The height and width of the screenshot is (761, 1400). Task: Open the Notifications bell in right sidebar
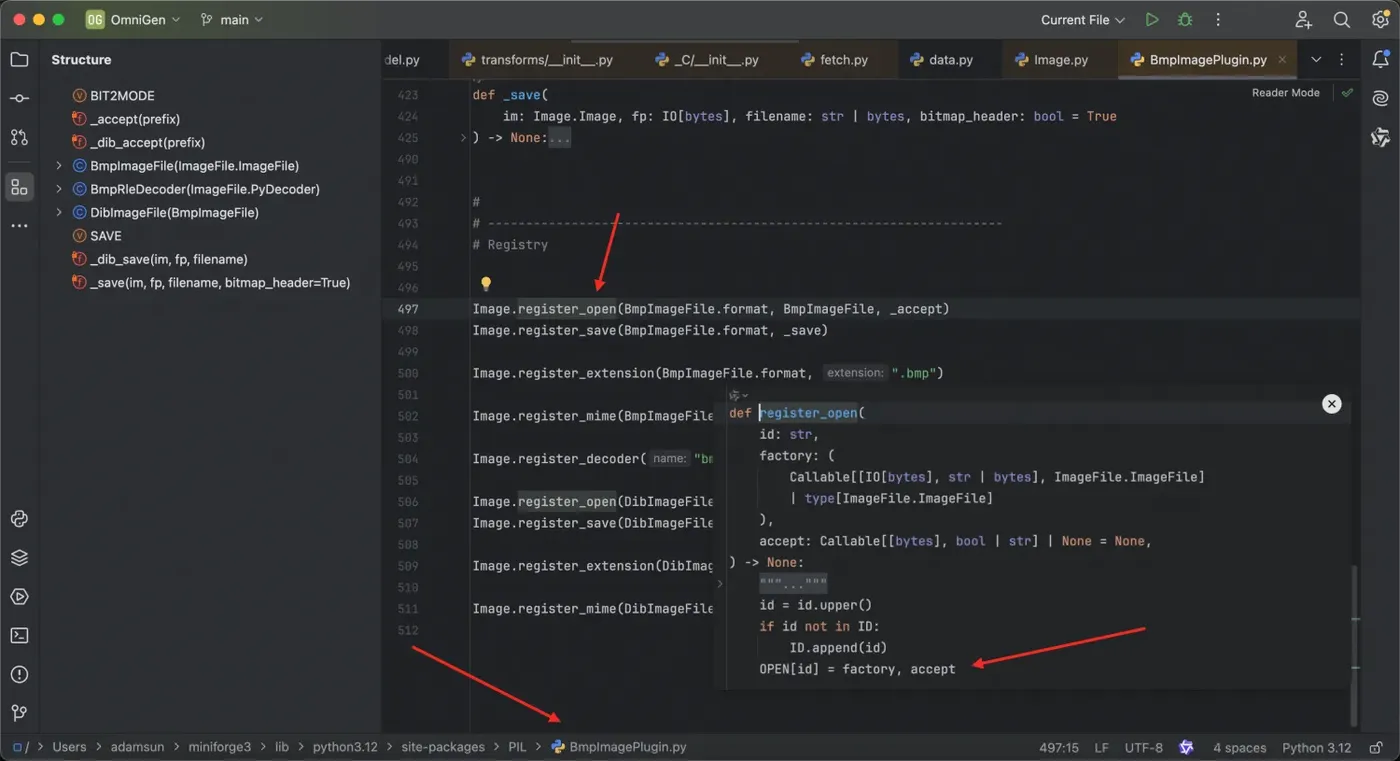(1381, 60)
